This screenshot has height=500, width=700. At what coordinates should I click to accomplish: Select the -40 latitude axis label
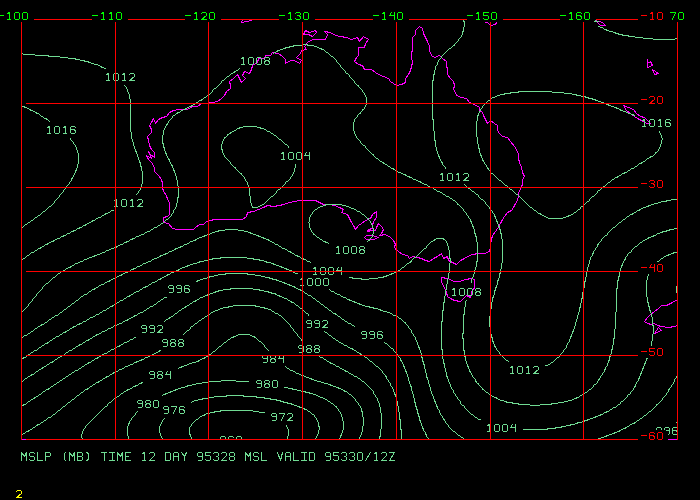click(655, 268)
